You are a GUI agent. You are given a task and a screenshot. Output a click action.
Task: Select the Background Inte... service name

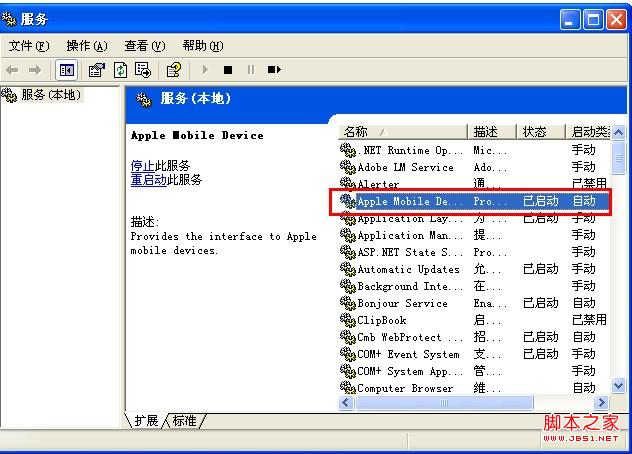[410, 286]
